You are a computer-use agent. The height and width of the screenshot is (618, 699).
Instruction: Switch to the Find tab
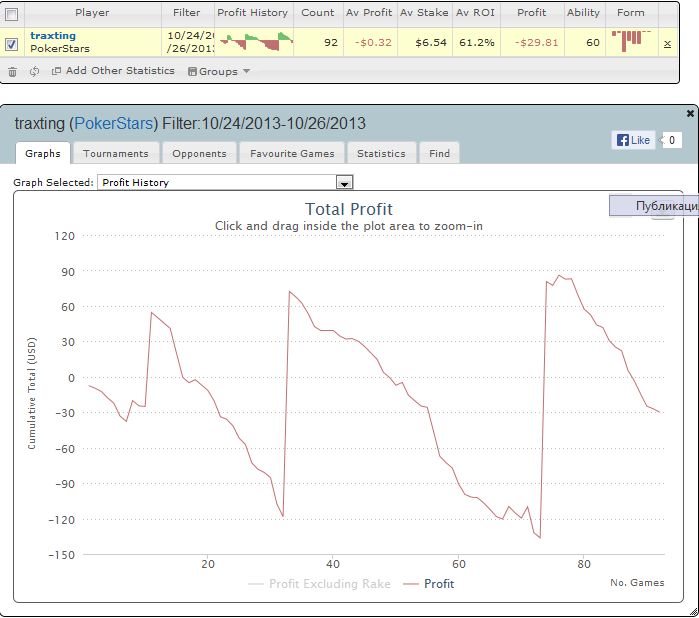(x=440, y=153)
